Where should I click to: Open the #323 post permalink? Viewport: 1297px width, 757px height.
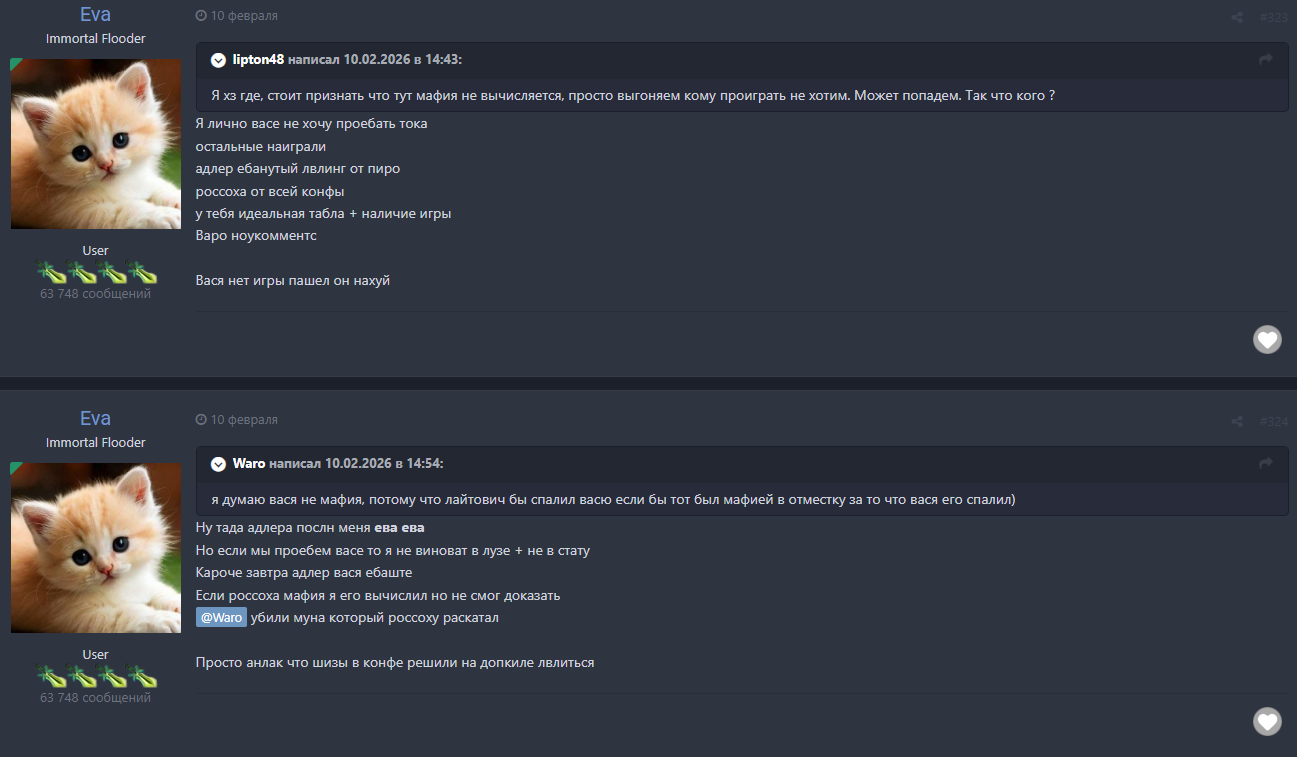tap(1274, 17)
